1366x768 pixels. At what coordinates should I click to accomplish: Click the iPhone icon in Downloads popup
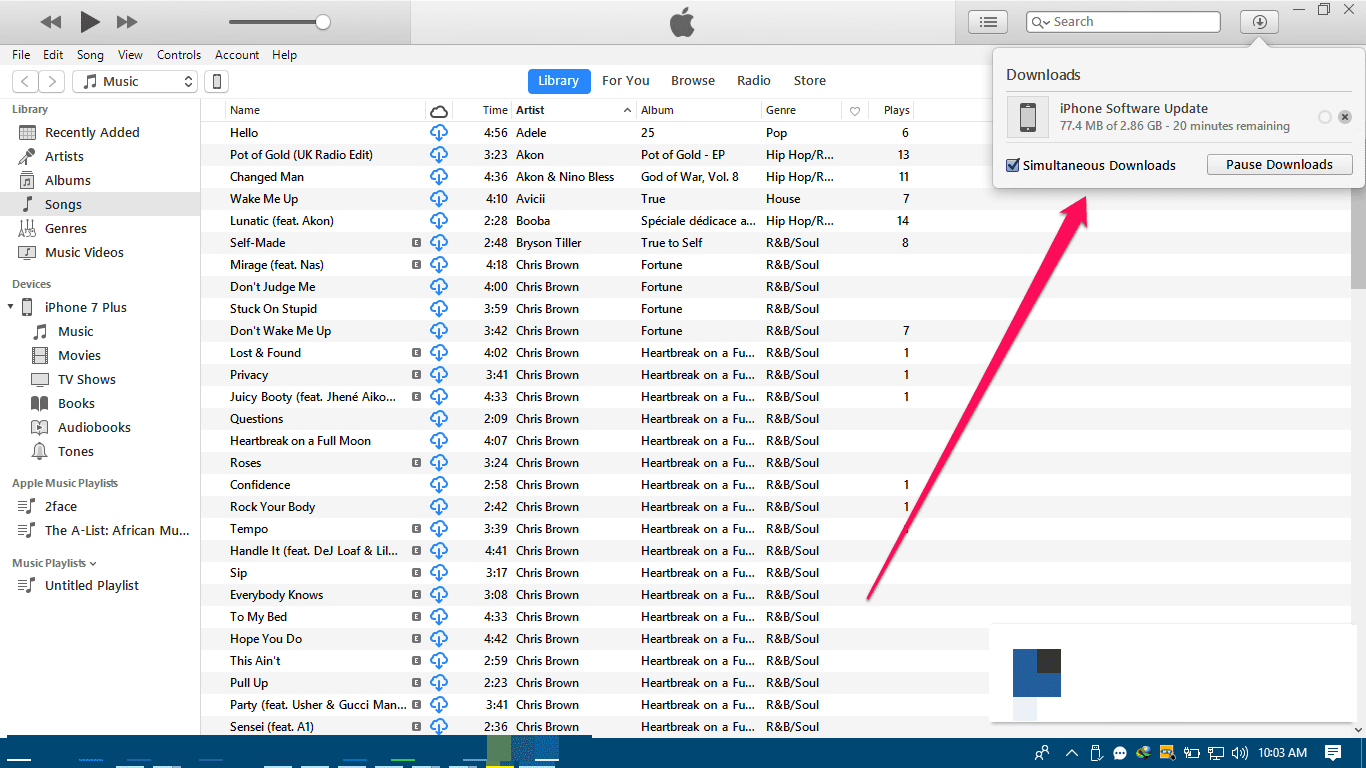pyautogui.click(x=1028, y=117)
